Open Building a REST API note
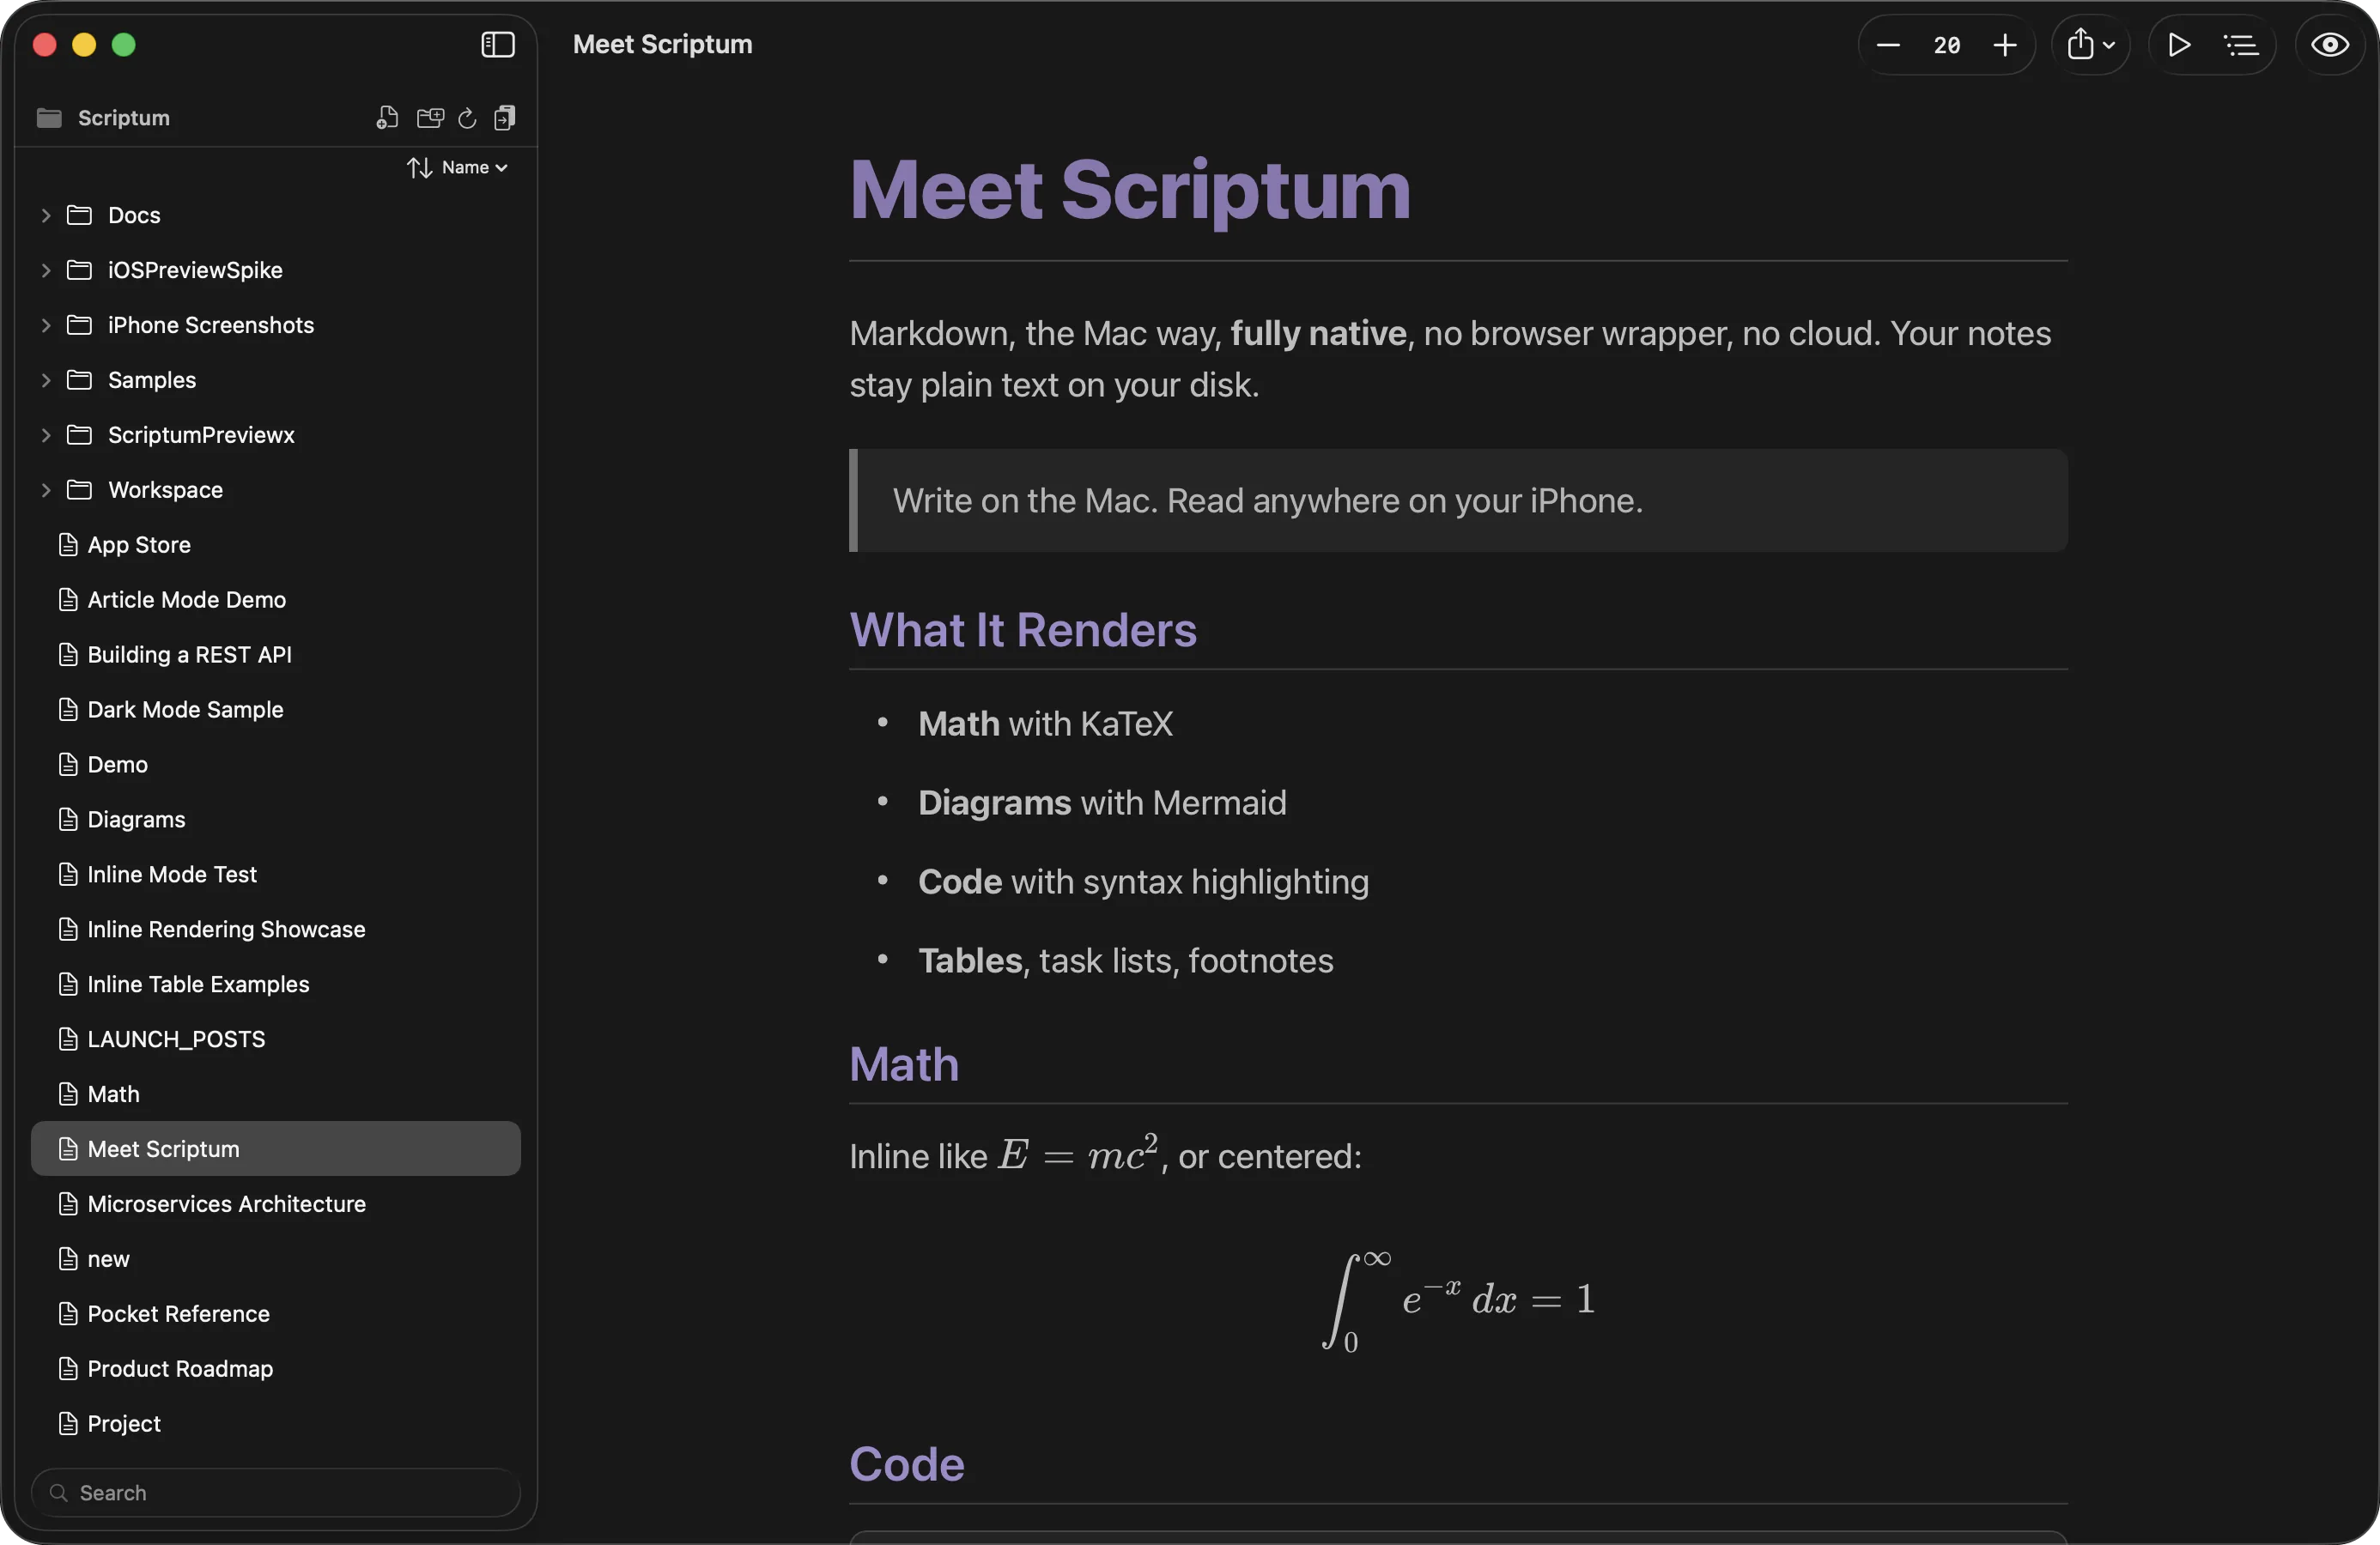The image size is (2380, 1545). pyautogui.click(x=275, y=655)
